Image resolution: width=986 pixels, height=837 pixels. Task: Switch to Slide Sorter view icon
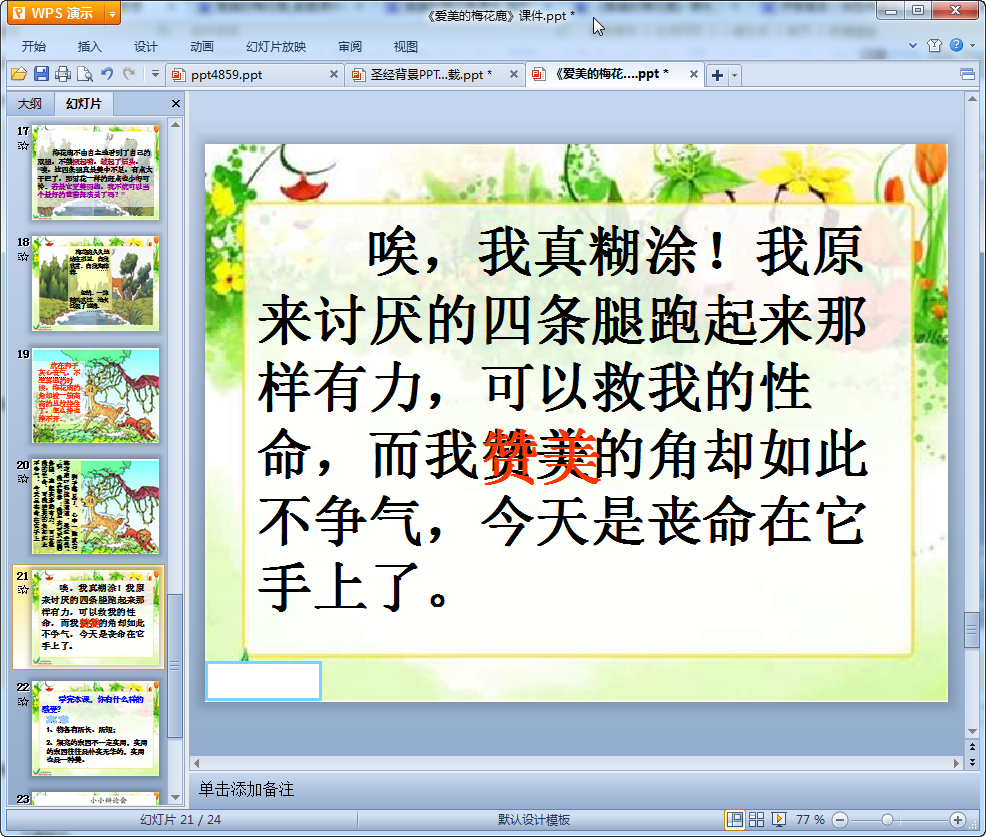tap(756, 820)
